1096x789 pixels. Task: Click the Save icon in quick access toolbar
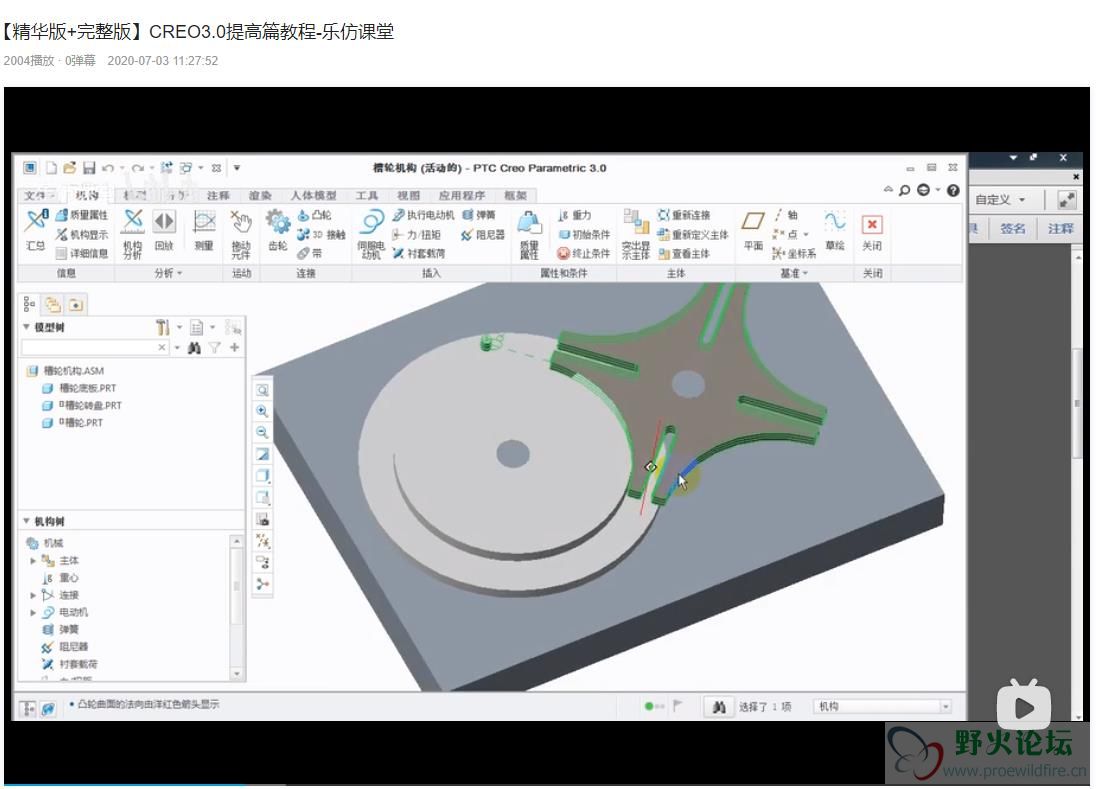89,168
